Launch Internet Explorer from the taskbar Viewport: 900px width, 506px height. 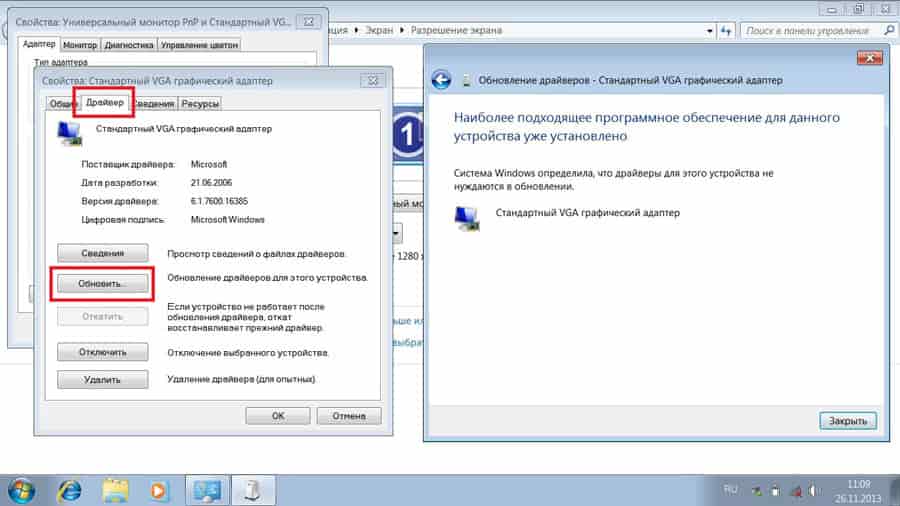click(x=70, y=490)
